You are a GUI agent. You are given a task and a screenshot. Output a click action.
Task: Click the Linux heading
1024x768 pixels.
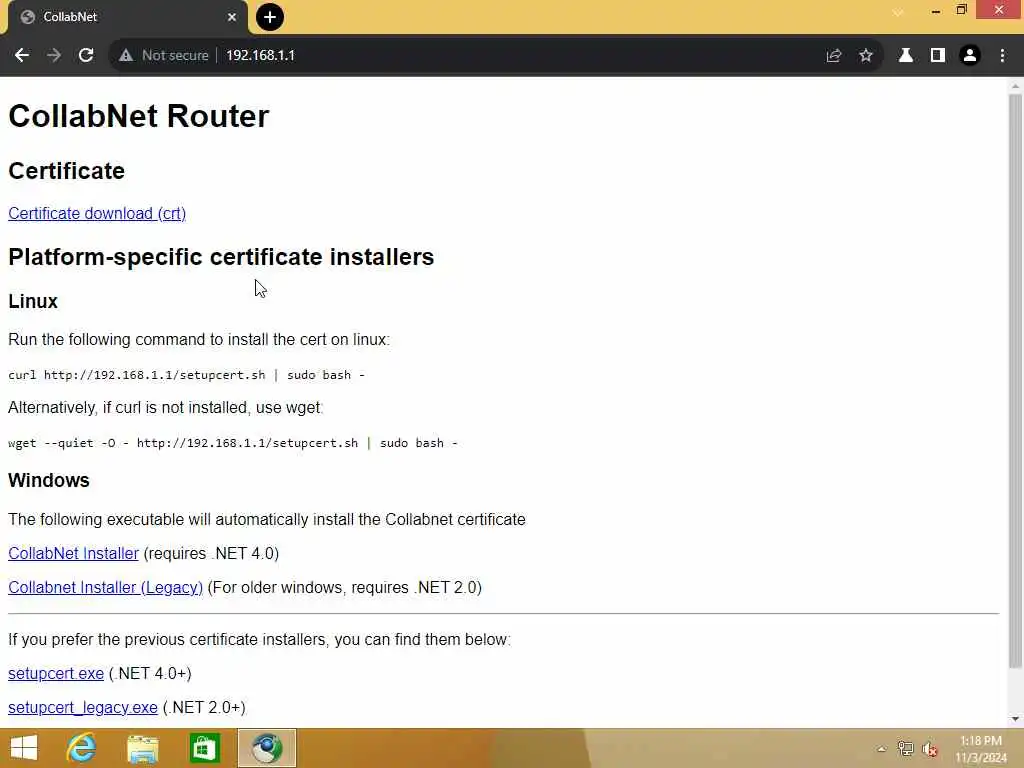coord(33,301)
